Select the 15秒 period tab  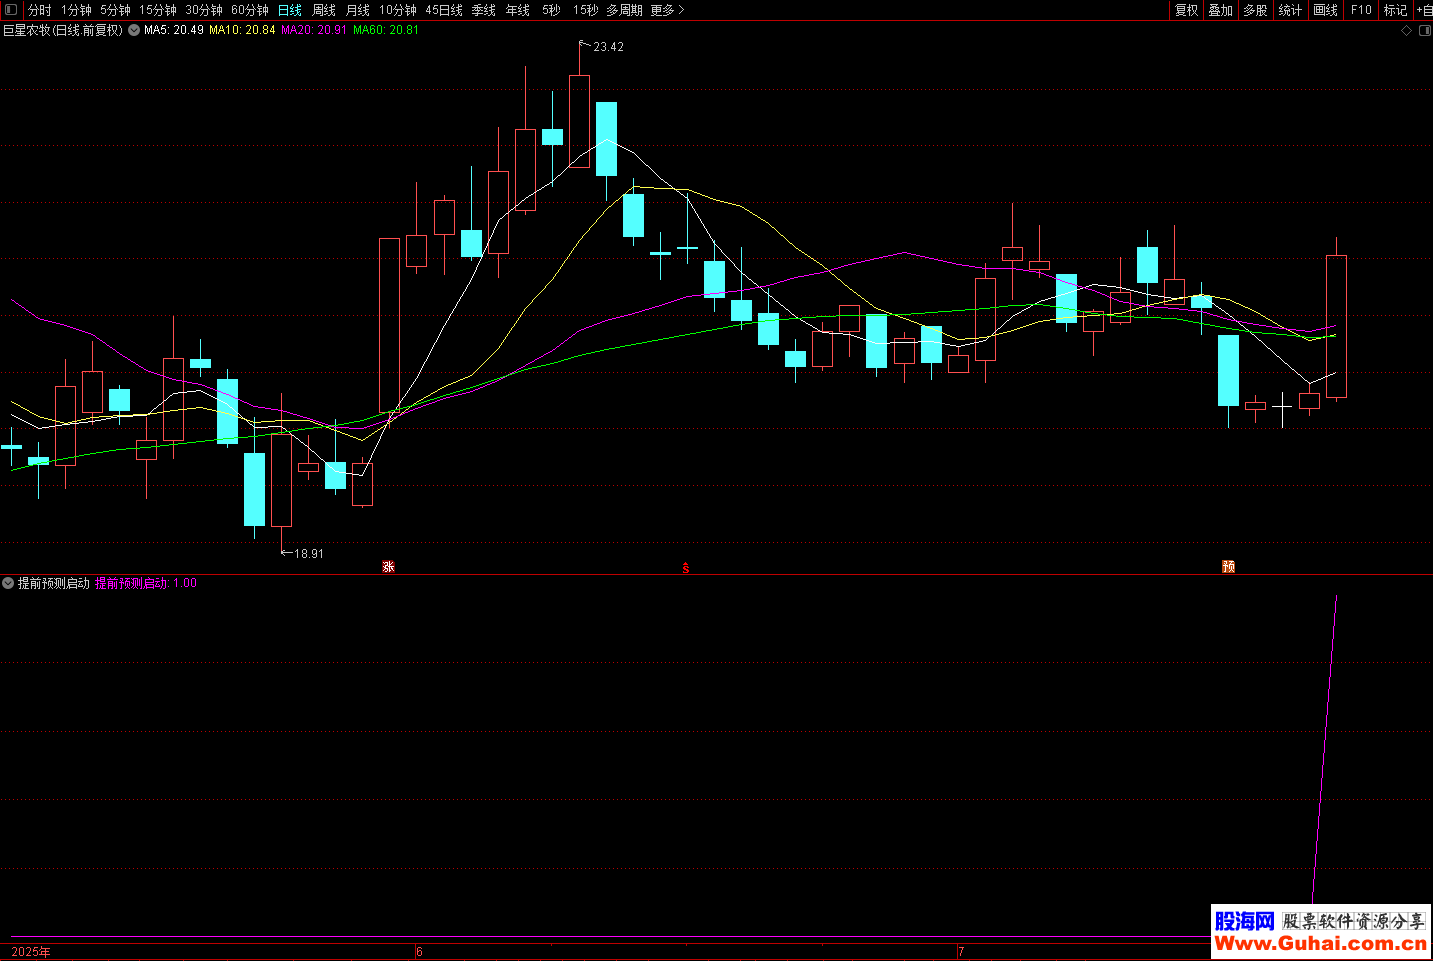coord(586,10)
